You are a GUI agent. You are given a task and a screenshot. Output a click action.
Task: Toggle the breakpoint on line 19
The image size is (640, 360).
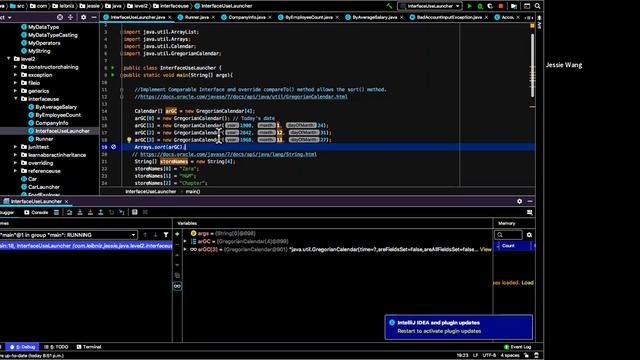[113, 147]
